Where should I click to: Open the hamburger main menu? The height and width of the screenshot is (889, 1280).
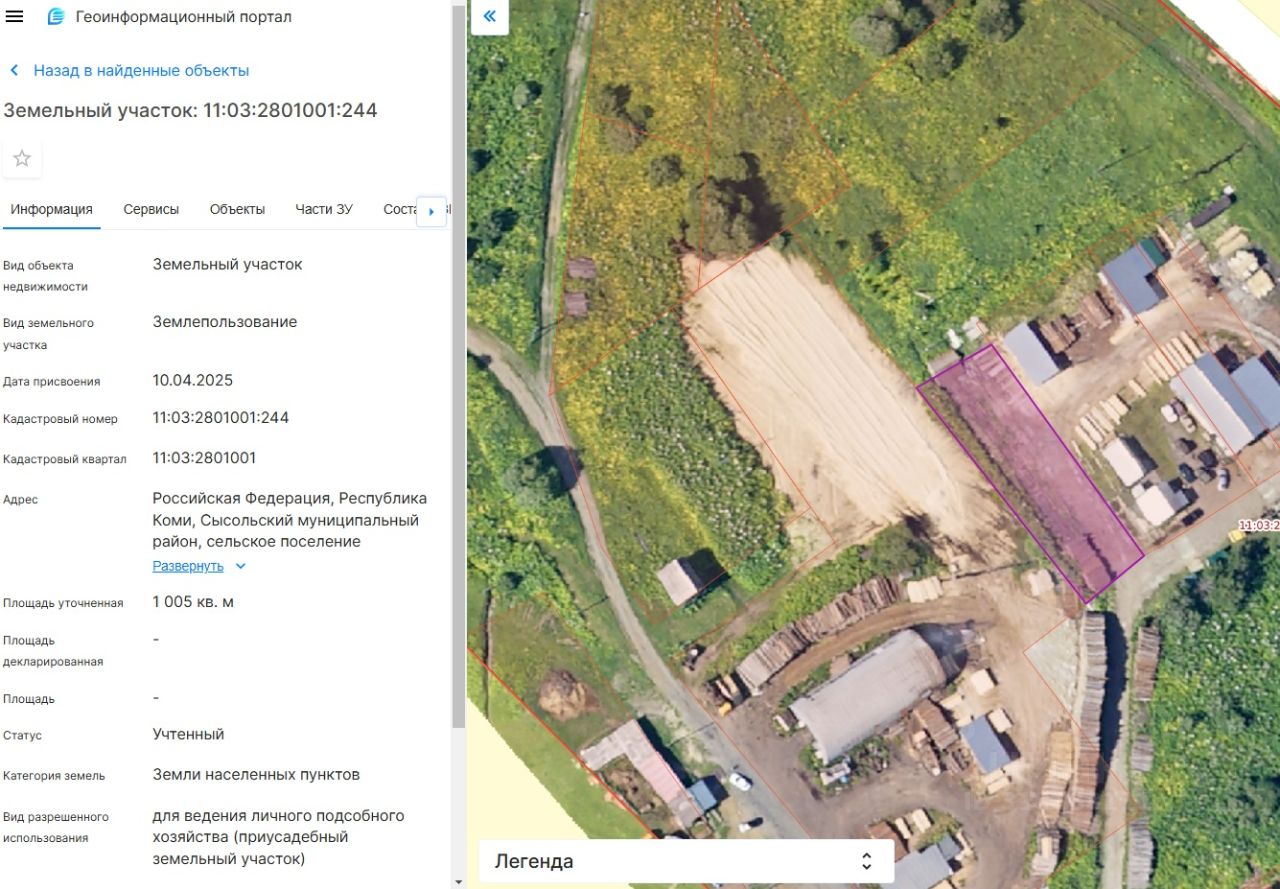[x=14, y=17]
